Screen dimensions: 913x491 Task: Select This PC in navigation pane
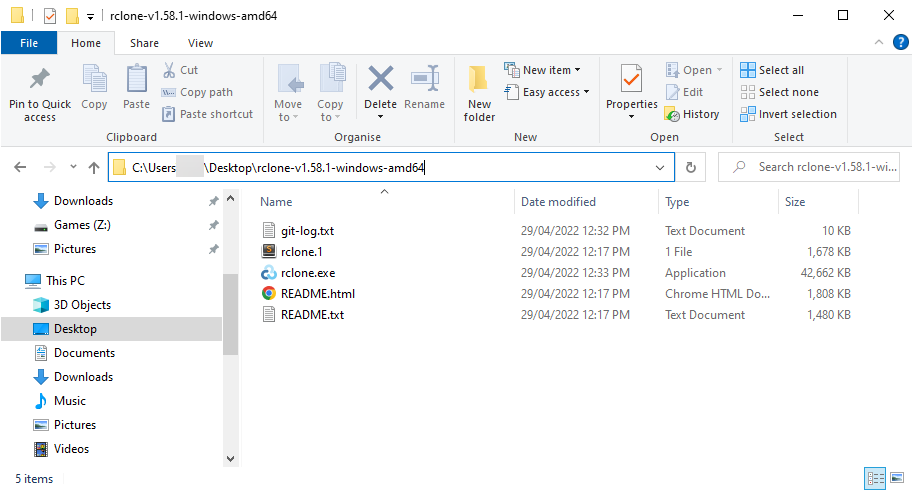point(65,281)
